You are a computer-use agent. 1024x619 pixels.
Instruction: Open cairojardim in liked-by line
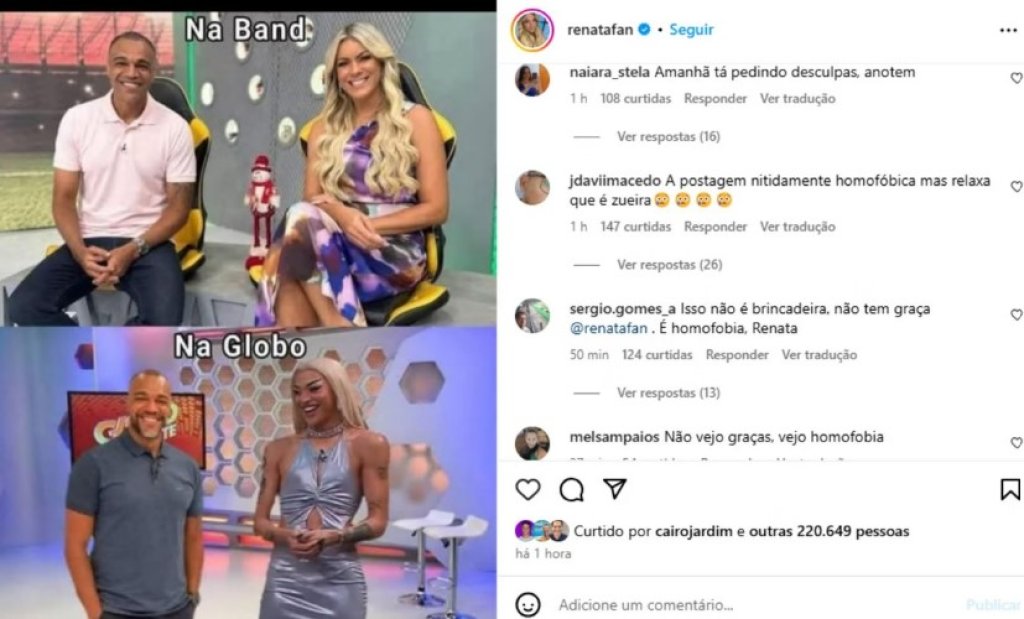(694, 531)
